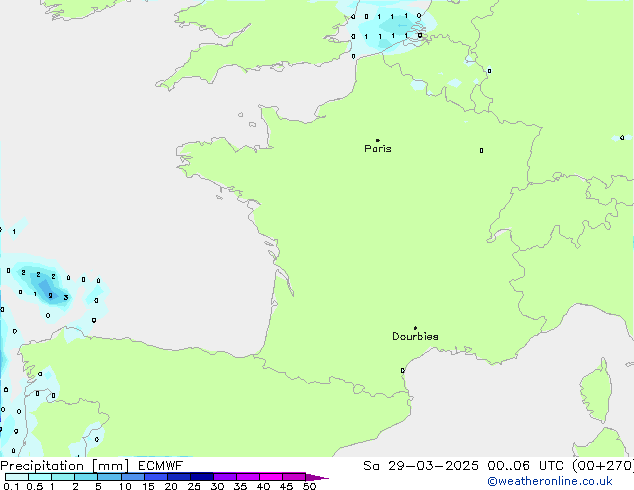Pick the 2–5 mm legend swatch
Screen dimensions: 634x490
point(86,477)
